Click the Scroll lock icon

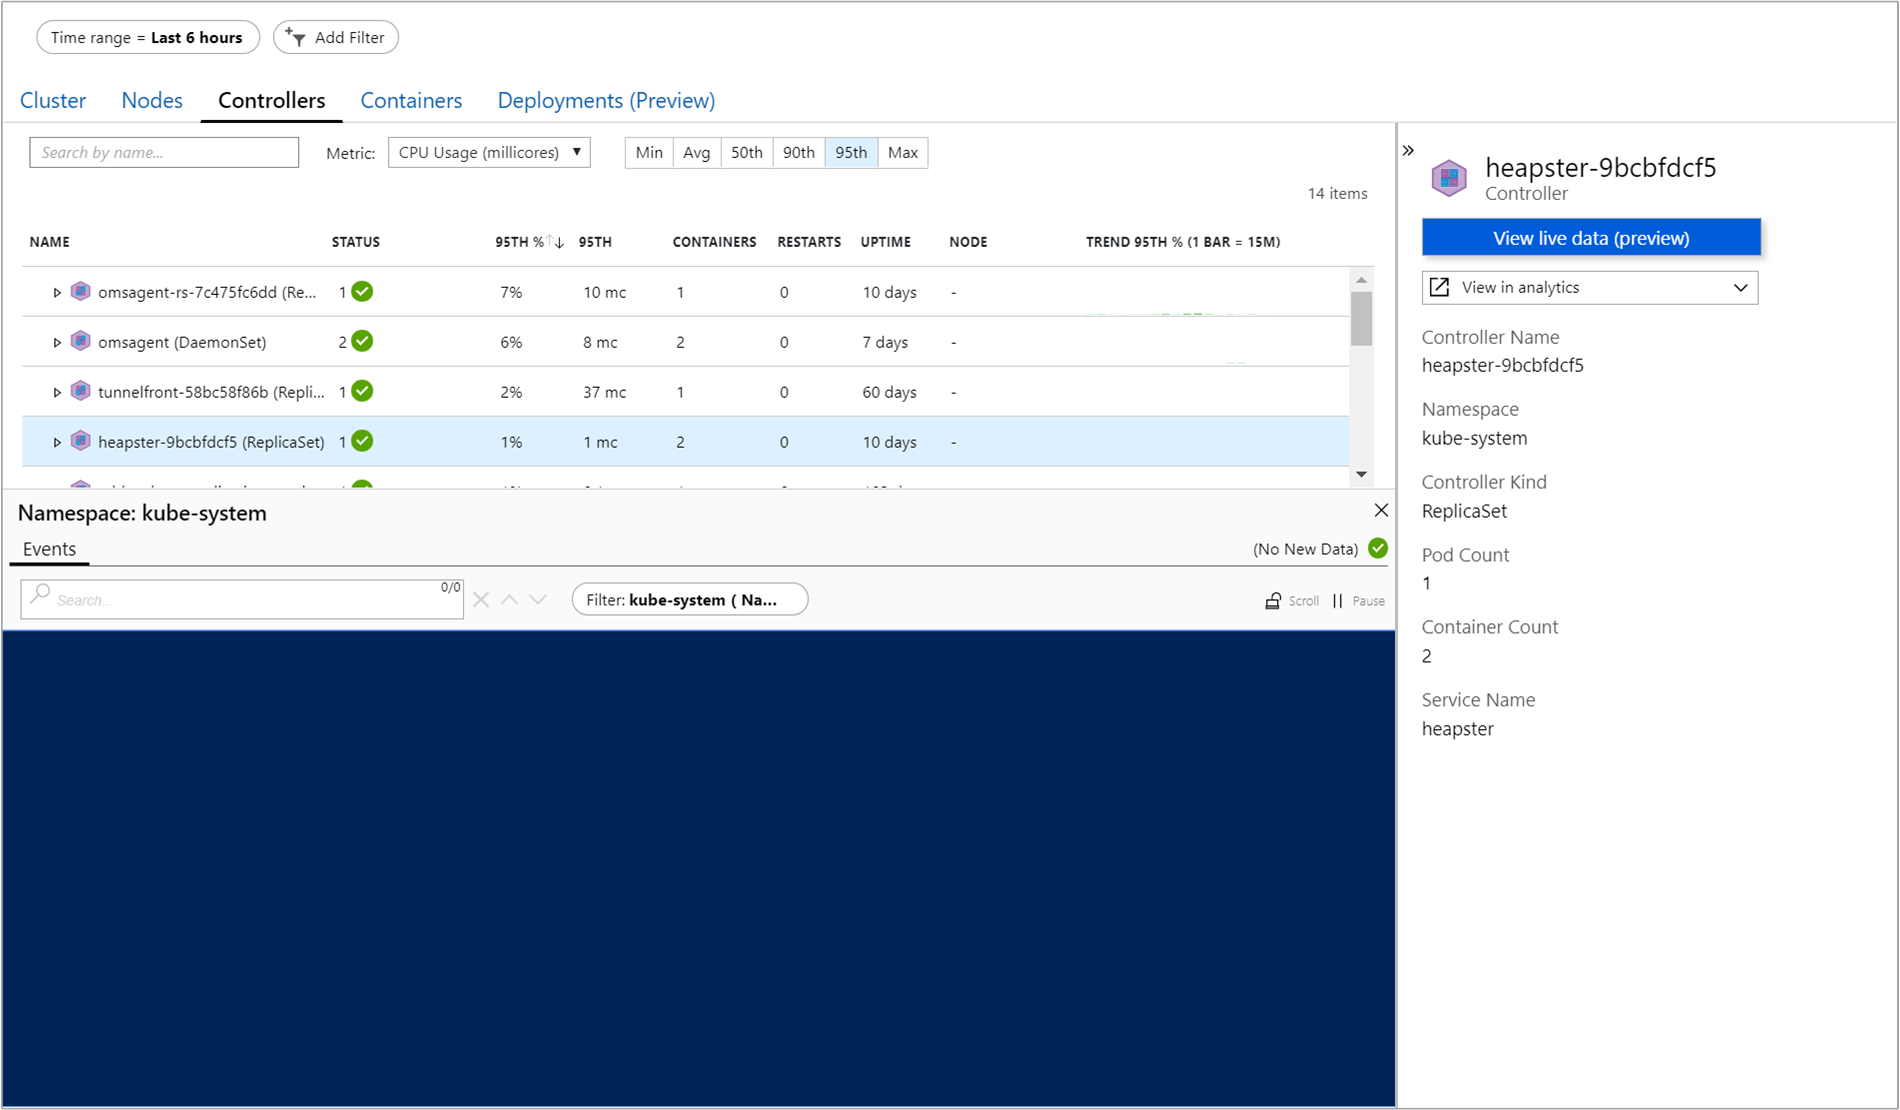[1273, 601]
